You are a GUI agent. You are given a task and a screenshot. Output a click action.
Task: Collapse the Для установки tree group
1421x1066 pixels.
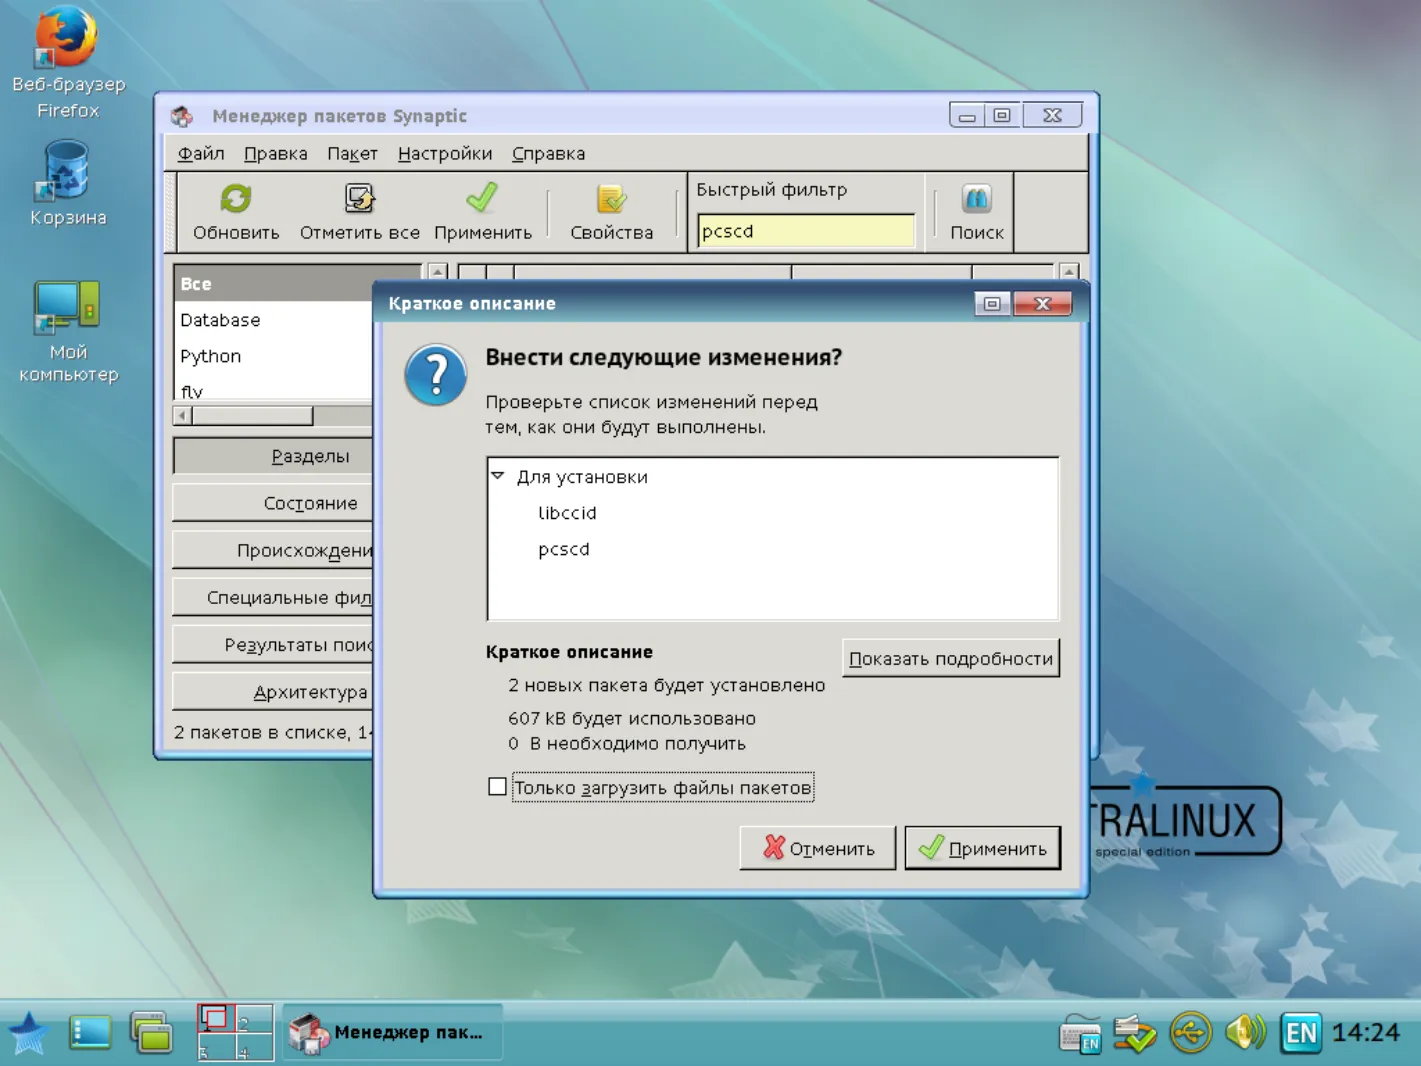click(x=498, y=476)
